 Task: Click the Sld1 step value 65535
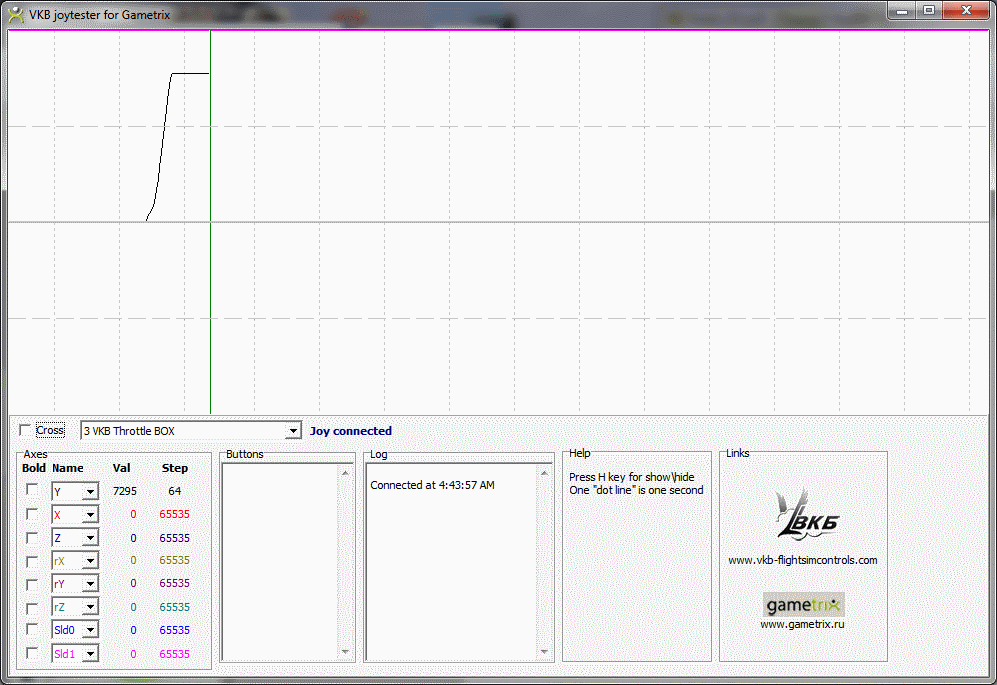[174, 654]
